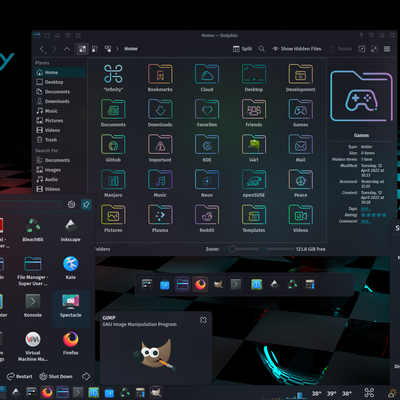Viewport: 400px width, 400px height.
Task: Toggle Split view in Dolphin
Action: 242,49
